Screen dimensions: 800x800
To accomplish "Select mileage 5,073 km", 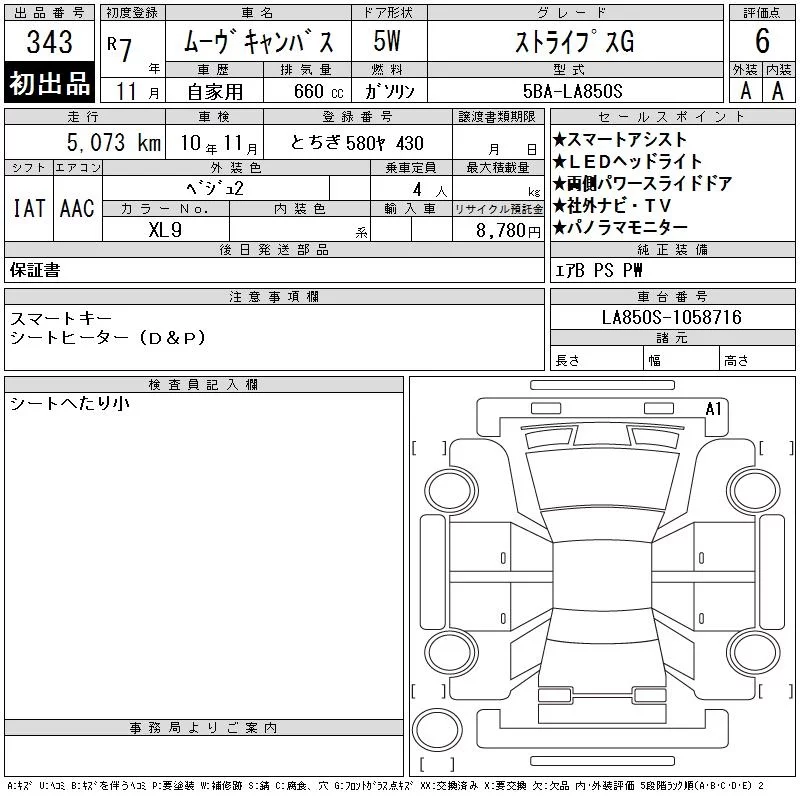I will pos(114,143).
